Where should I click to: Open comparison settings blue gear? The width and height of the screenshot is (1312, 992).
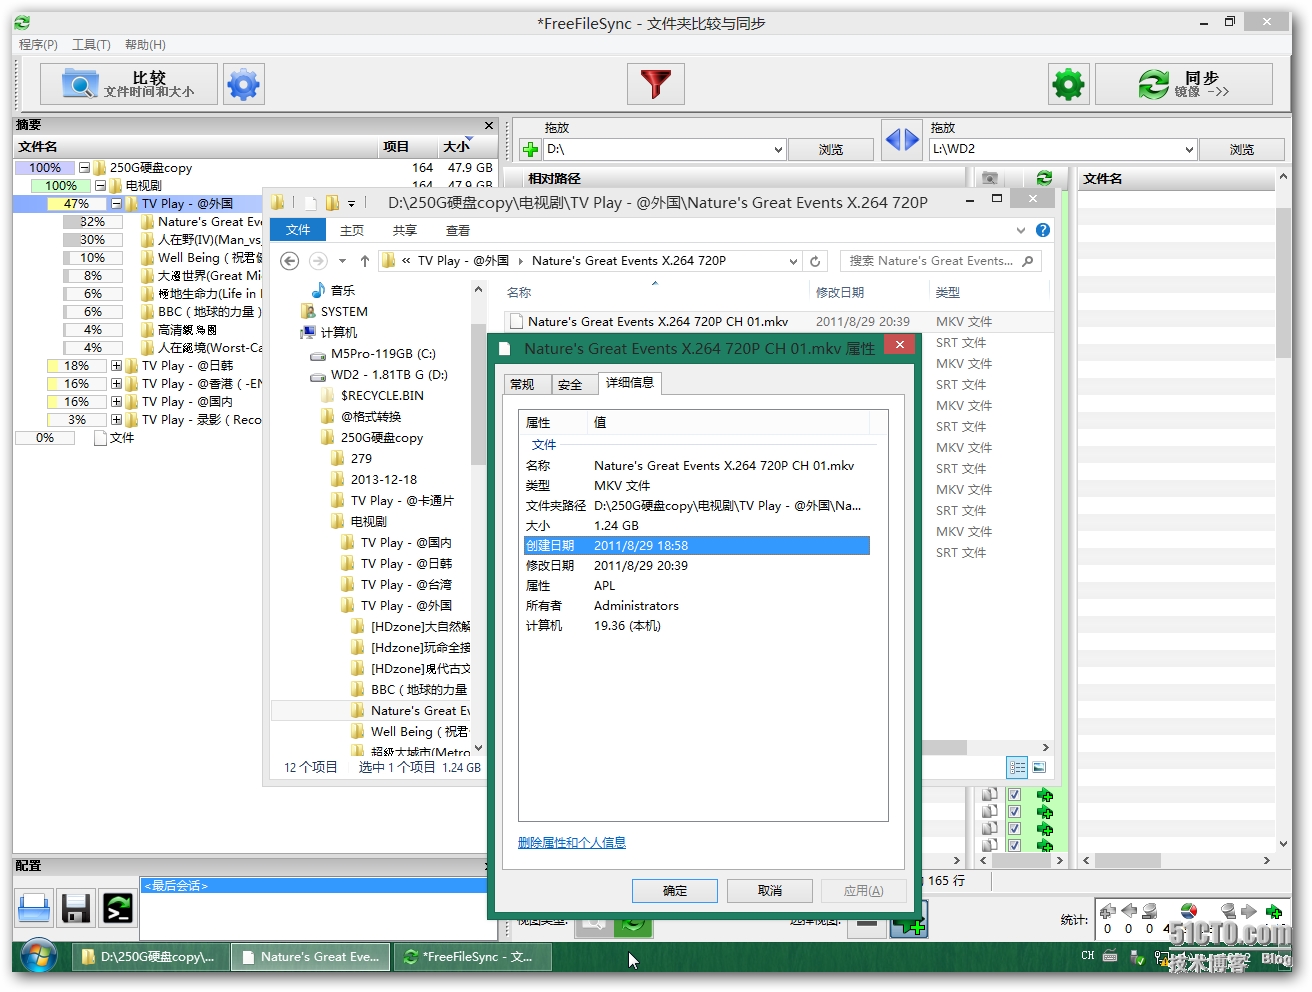[243, 84]
